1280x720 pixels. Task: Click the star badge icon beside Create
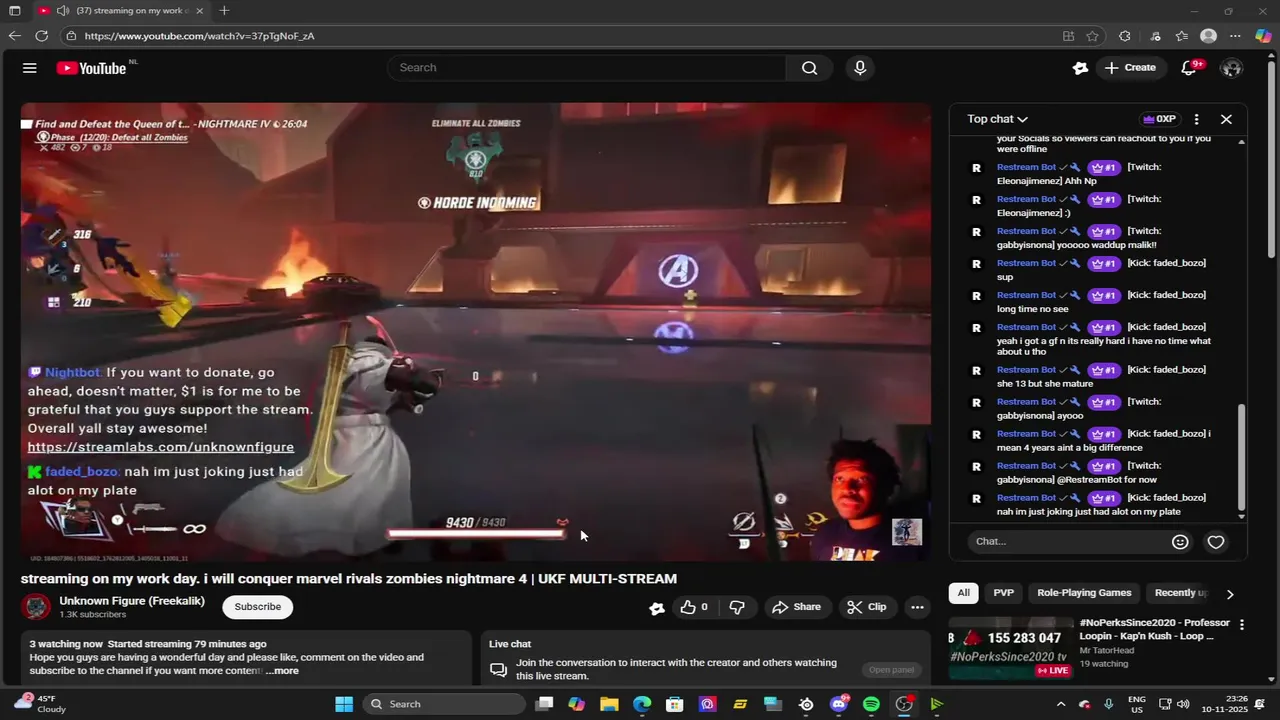tap(1080, 68)
